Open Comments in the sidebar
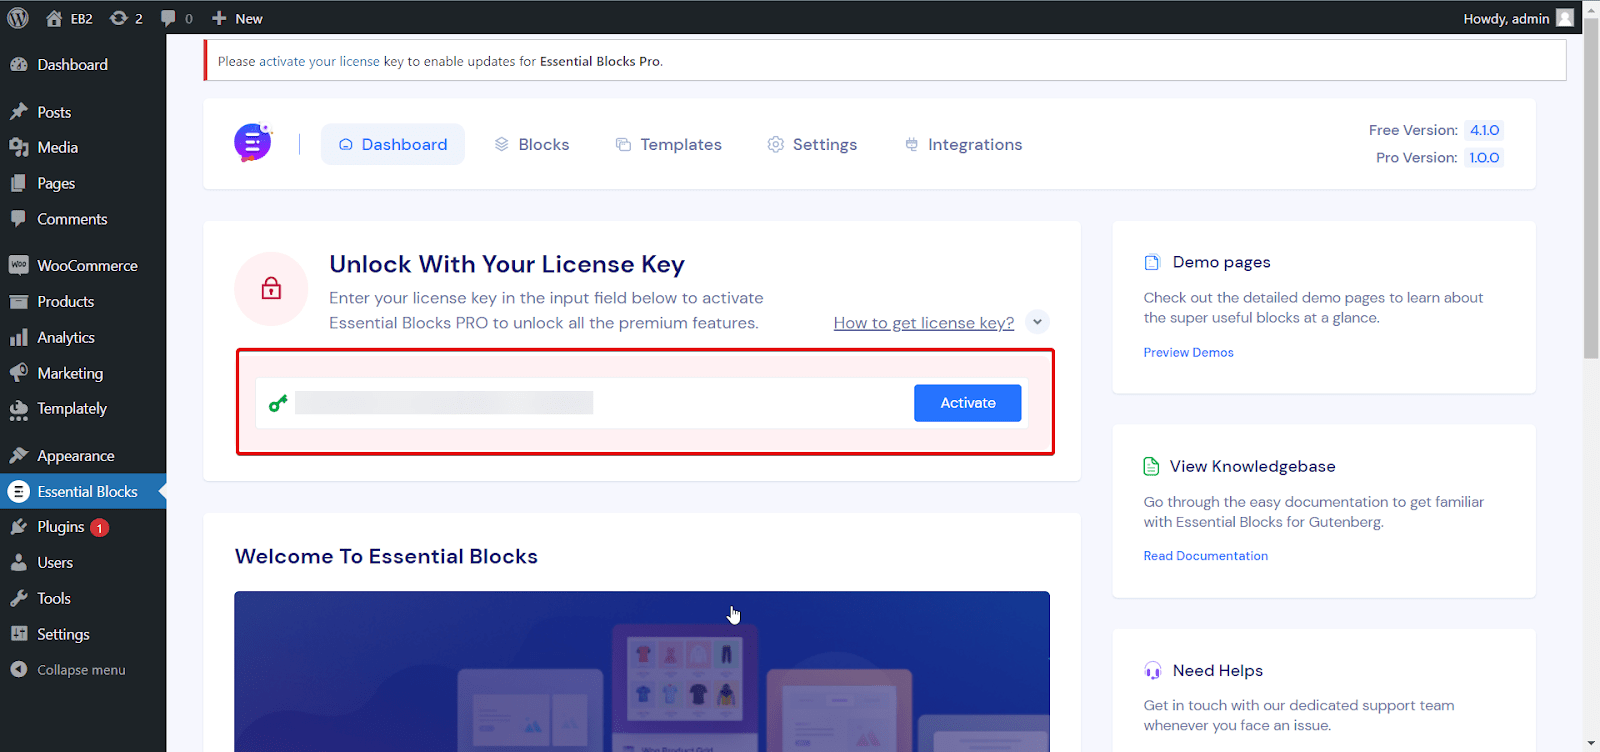This screenshot has width=1600, height=752. coord(82,219)
